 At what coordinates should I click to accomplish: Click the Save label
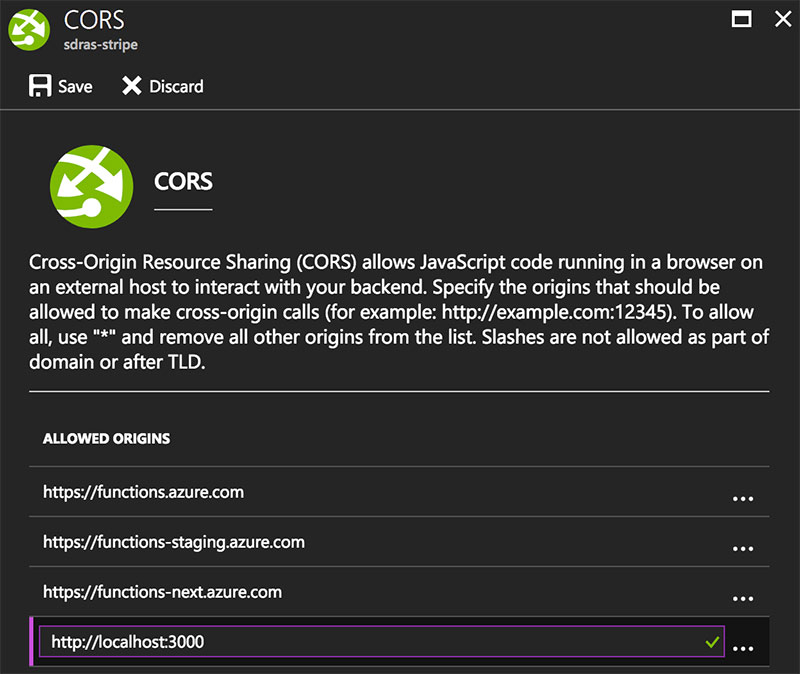point(75,86)
